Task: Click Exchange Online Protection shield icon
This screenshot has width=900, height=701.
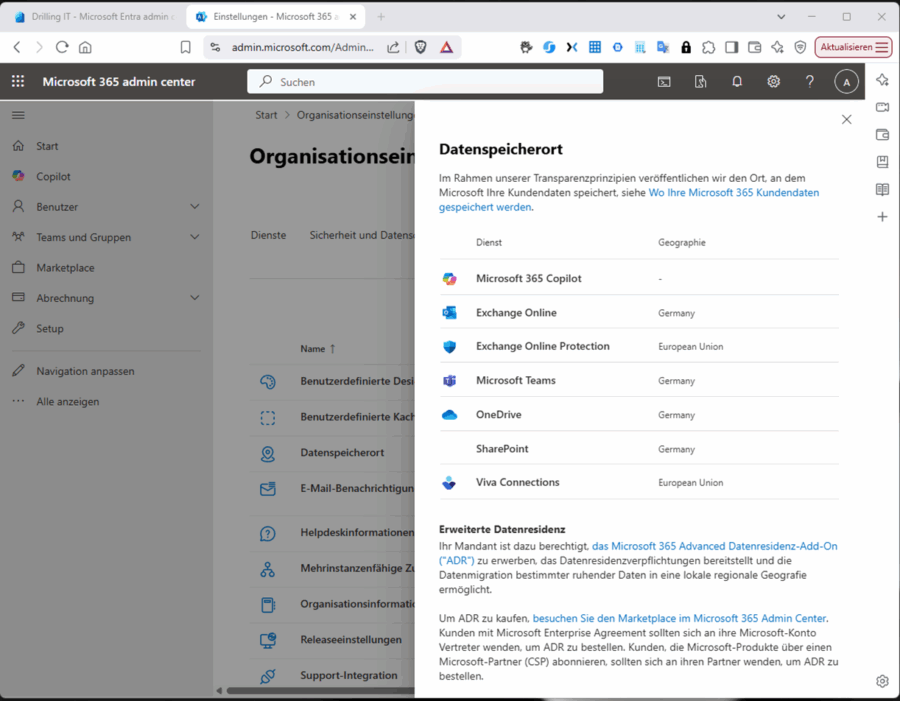Action: point(449,346)
